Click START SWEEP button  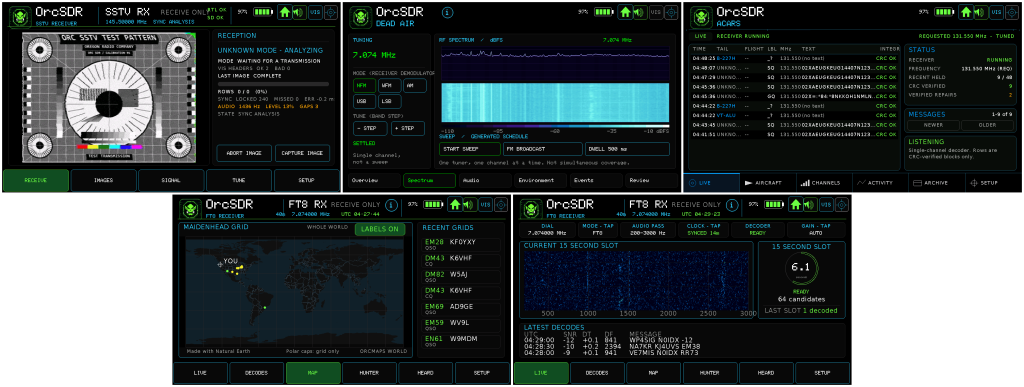point(470,149)
